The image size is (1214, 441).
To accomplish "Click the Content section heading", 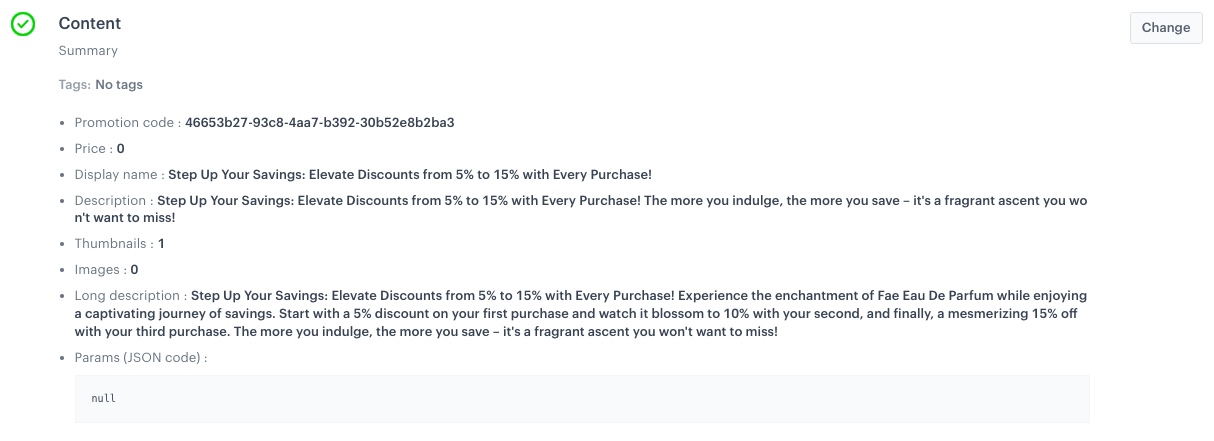I will [x=90, y=23].
